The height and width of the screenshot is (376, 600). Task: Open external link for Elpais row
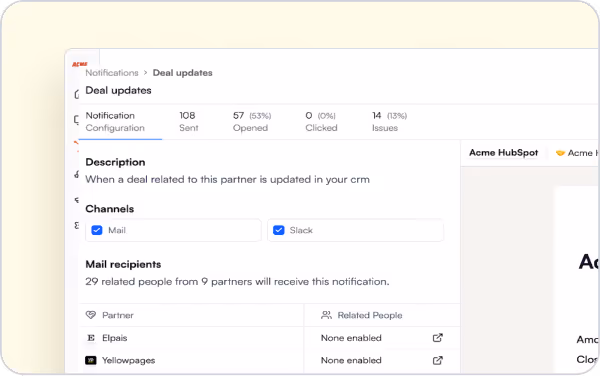tap(437, 338)
